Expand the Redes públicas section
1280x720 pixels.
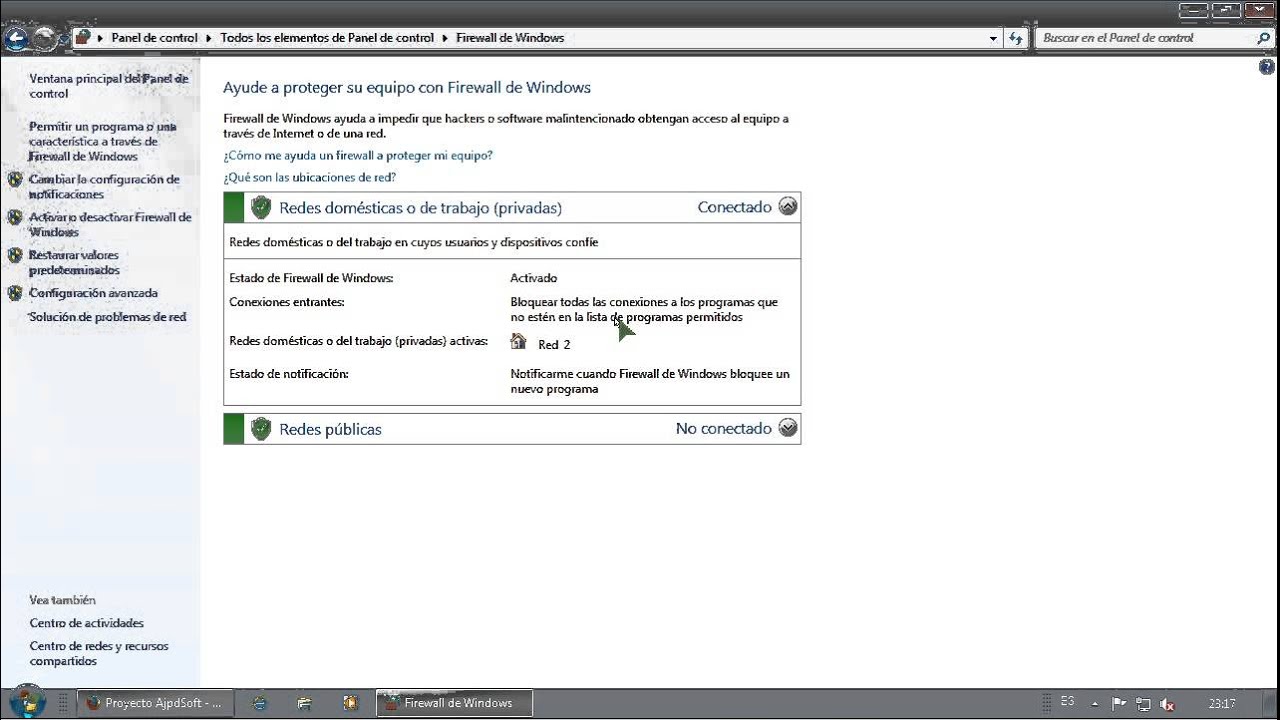788,428
